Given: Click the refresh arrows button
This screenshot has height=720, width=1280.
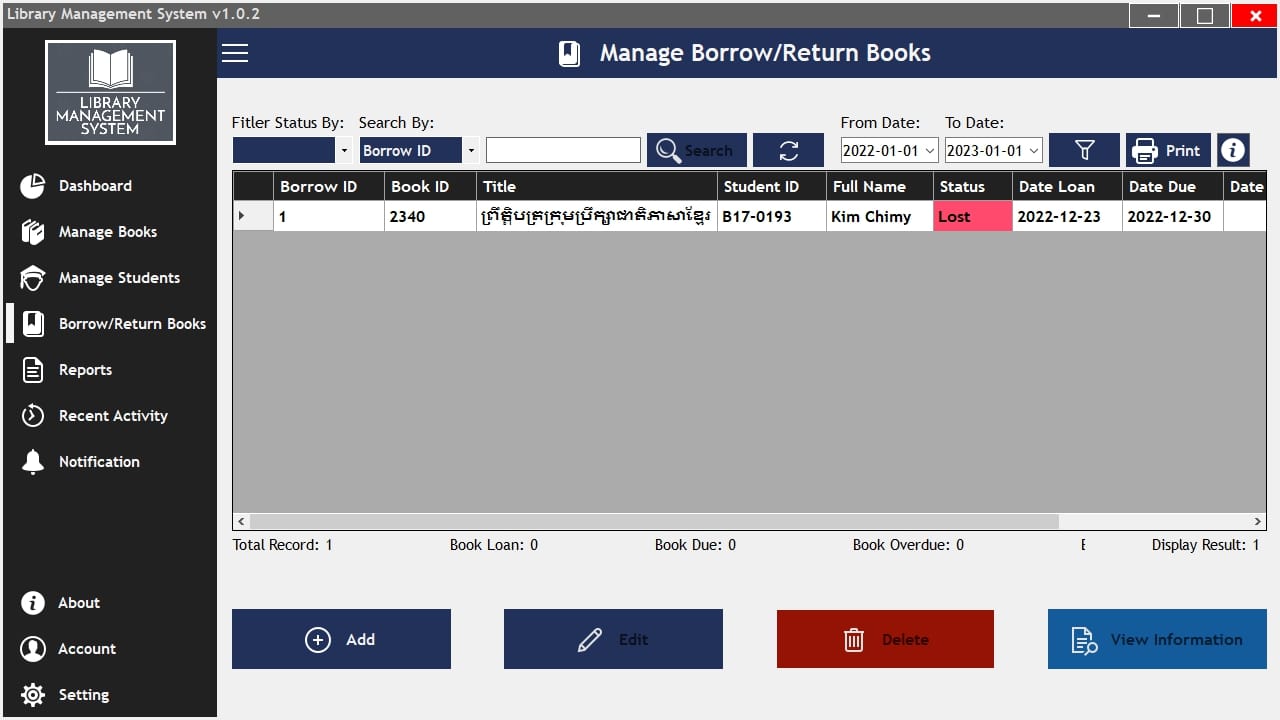Looking at the screenshot, I should click(788, 150).
